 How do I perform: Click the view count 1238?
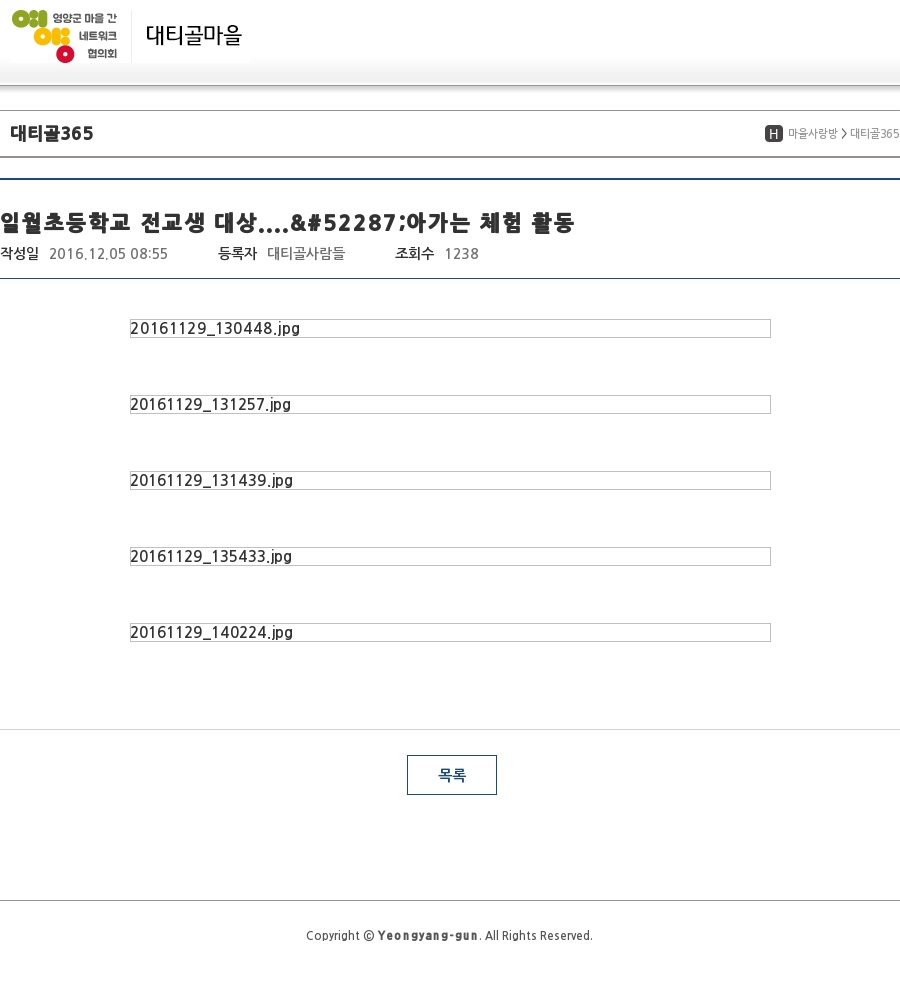(461, 254)
